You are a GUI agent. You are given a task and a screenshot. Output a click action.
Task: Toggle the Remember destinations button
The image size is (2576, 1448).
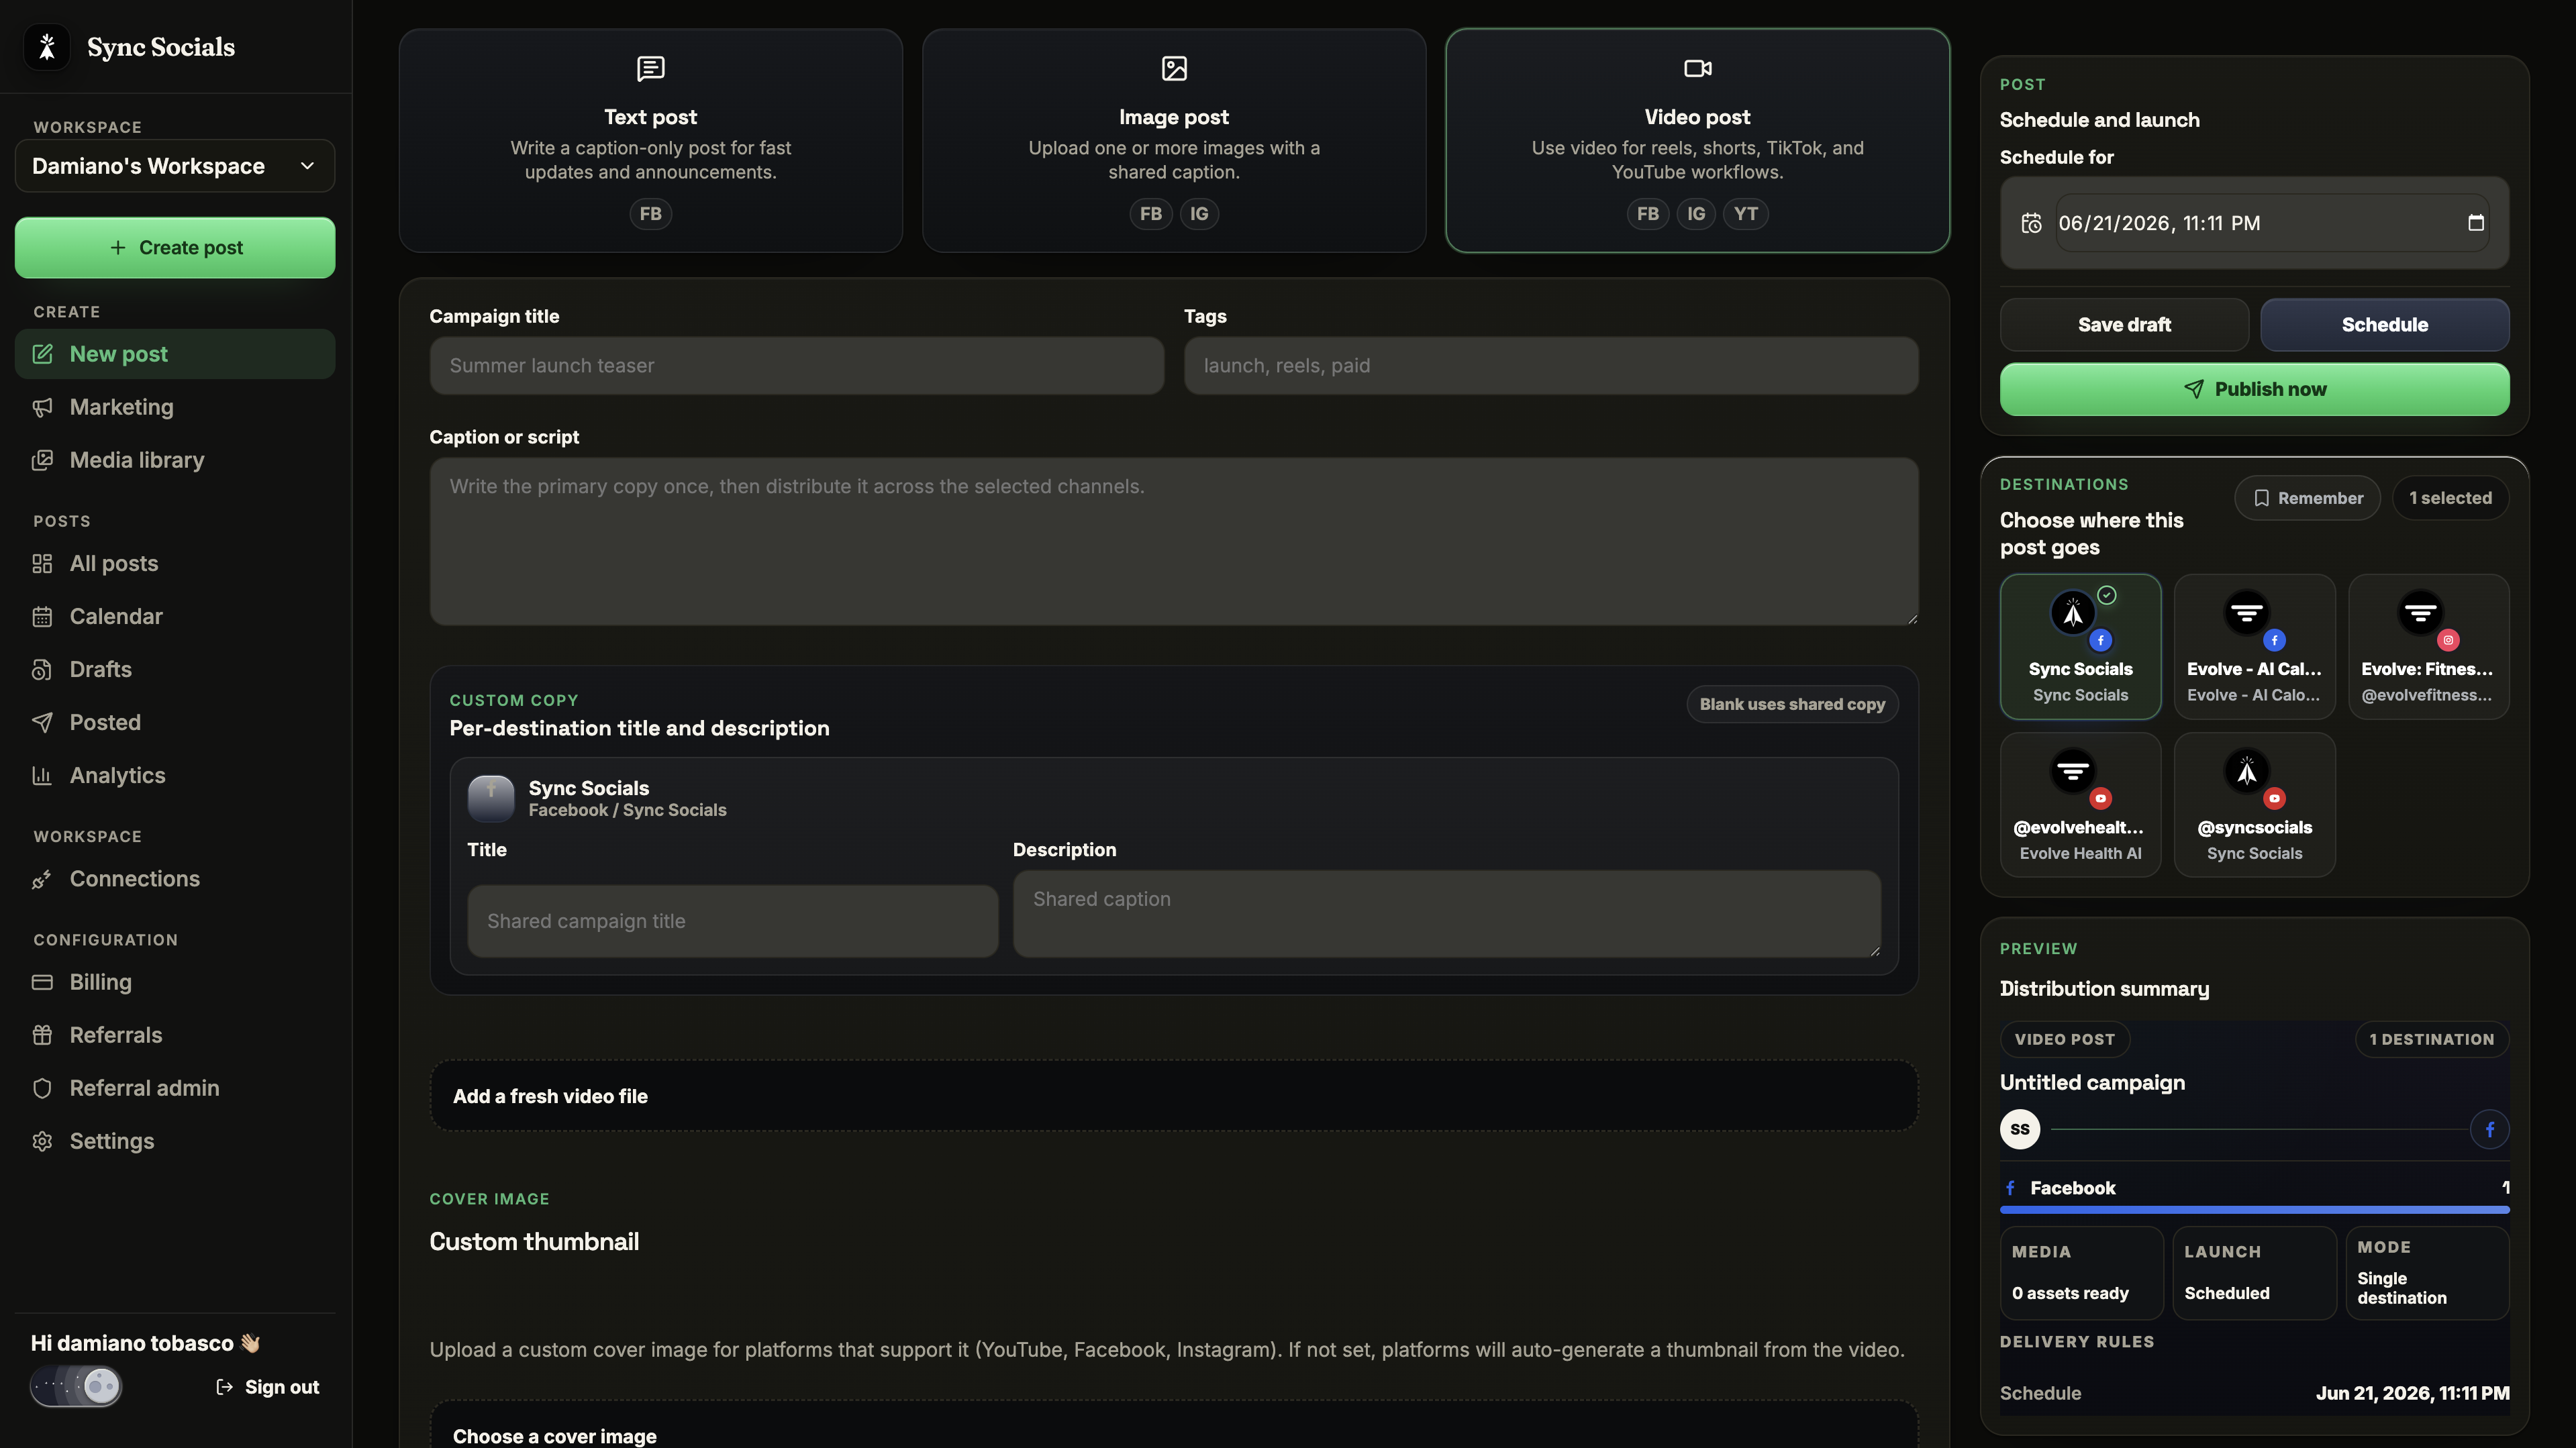pos(2307,498)
